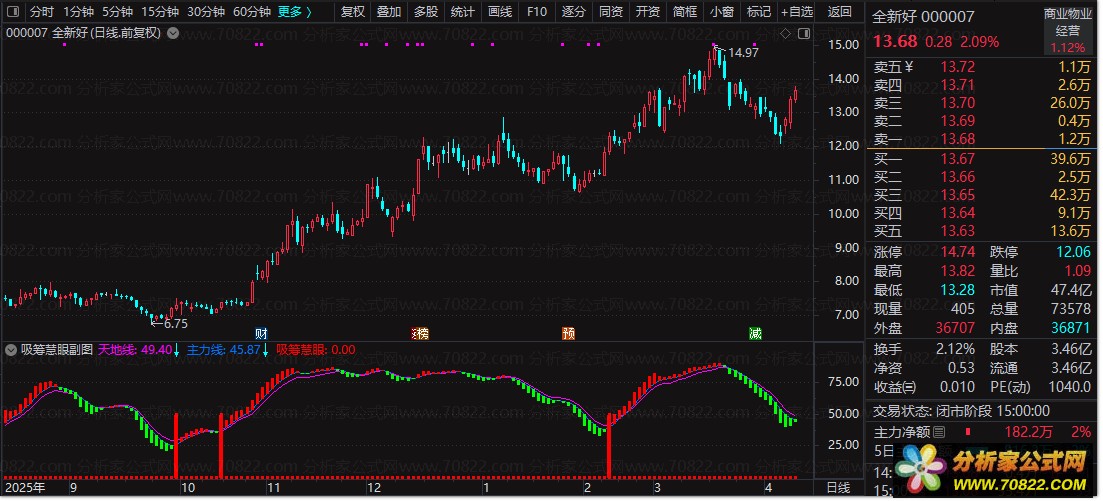Viewport: 1103px width, 501px height.
Task: Click the 主力线: 45.87 indicator label
Action: (x=224, y=349)
